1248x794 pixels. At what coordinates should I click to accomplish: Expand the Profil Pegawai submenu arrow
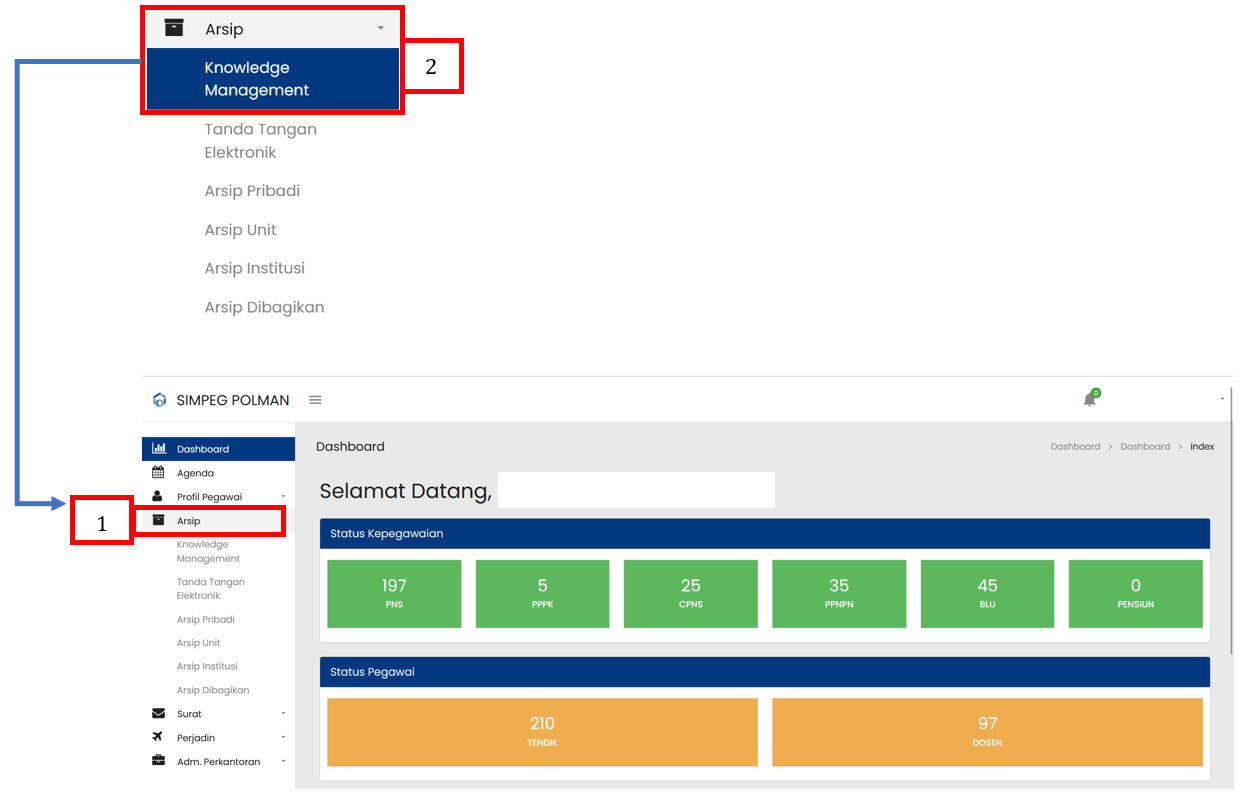pyautogui.click(x=283, y=497)
